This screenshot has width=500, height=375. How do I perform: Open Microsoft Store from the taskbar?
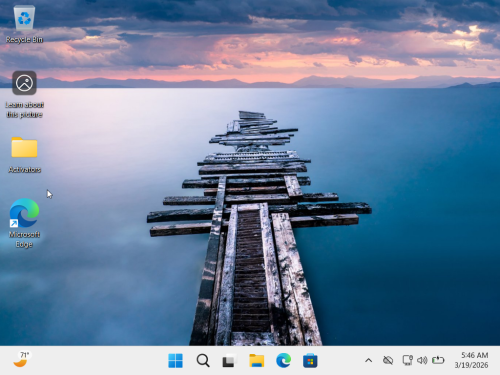click(310, 360)
